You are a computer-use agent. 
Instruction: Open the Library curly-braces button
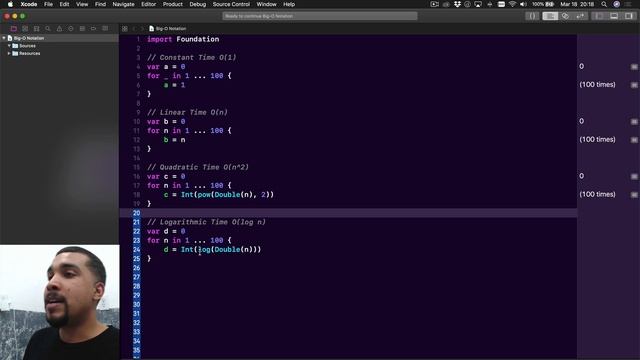(x=532, y=16)
